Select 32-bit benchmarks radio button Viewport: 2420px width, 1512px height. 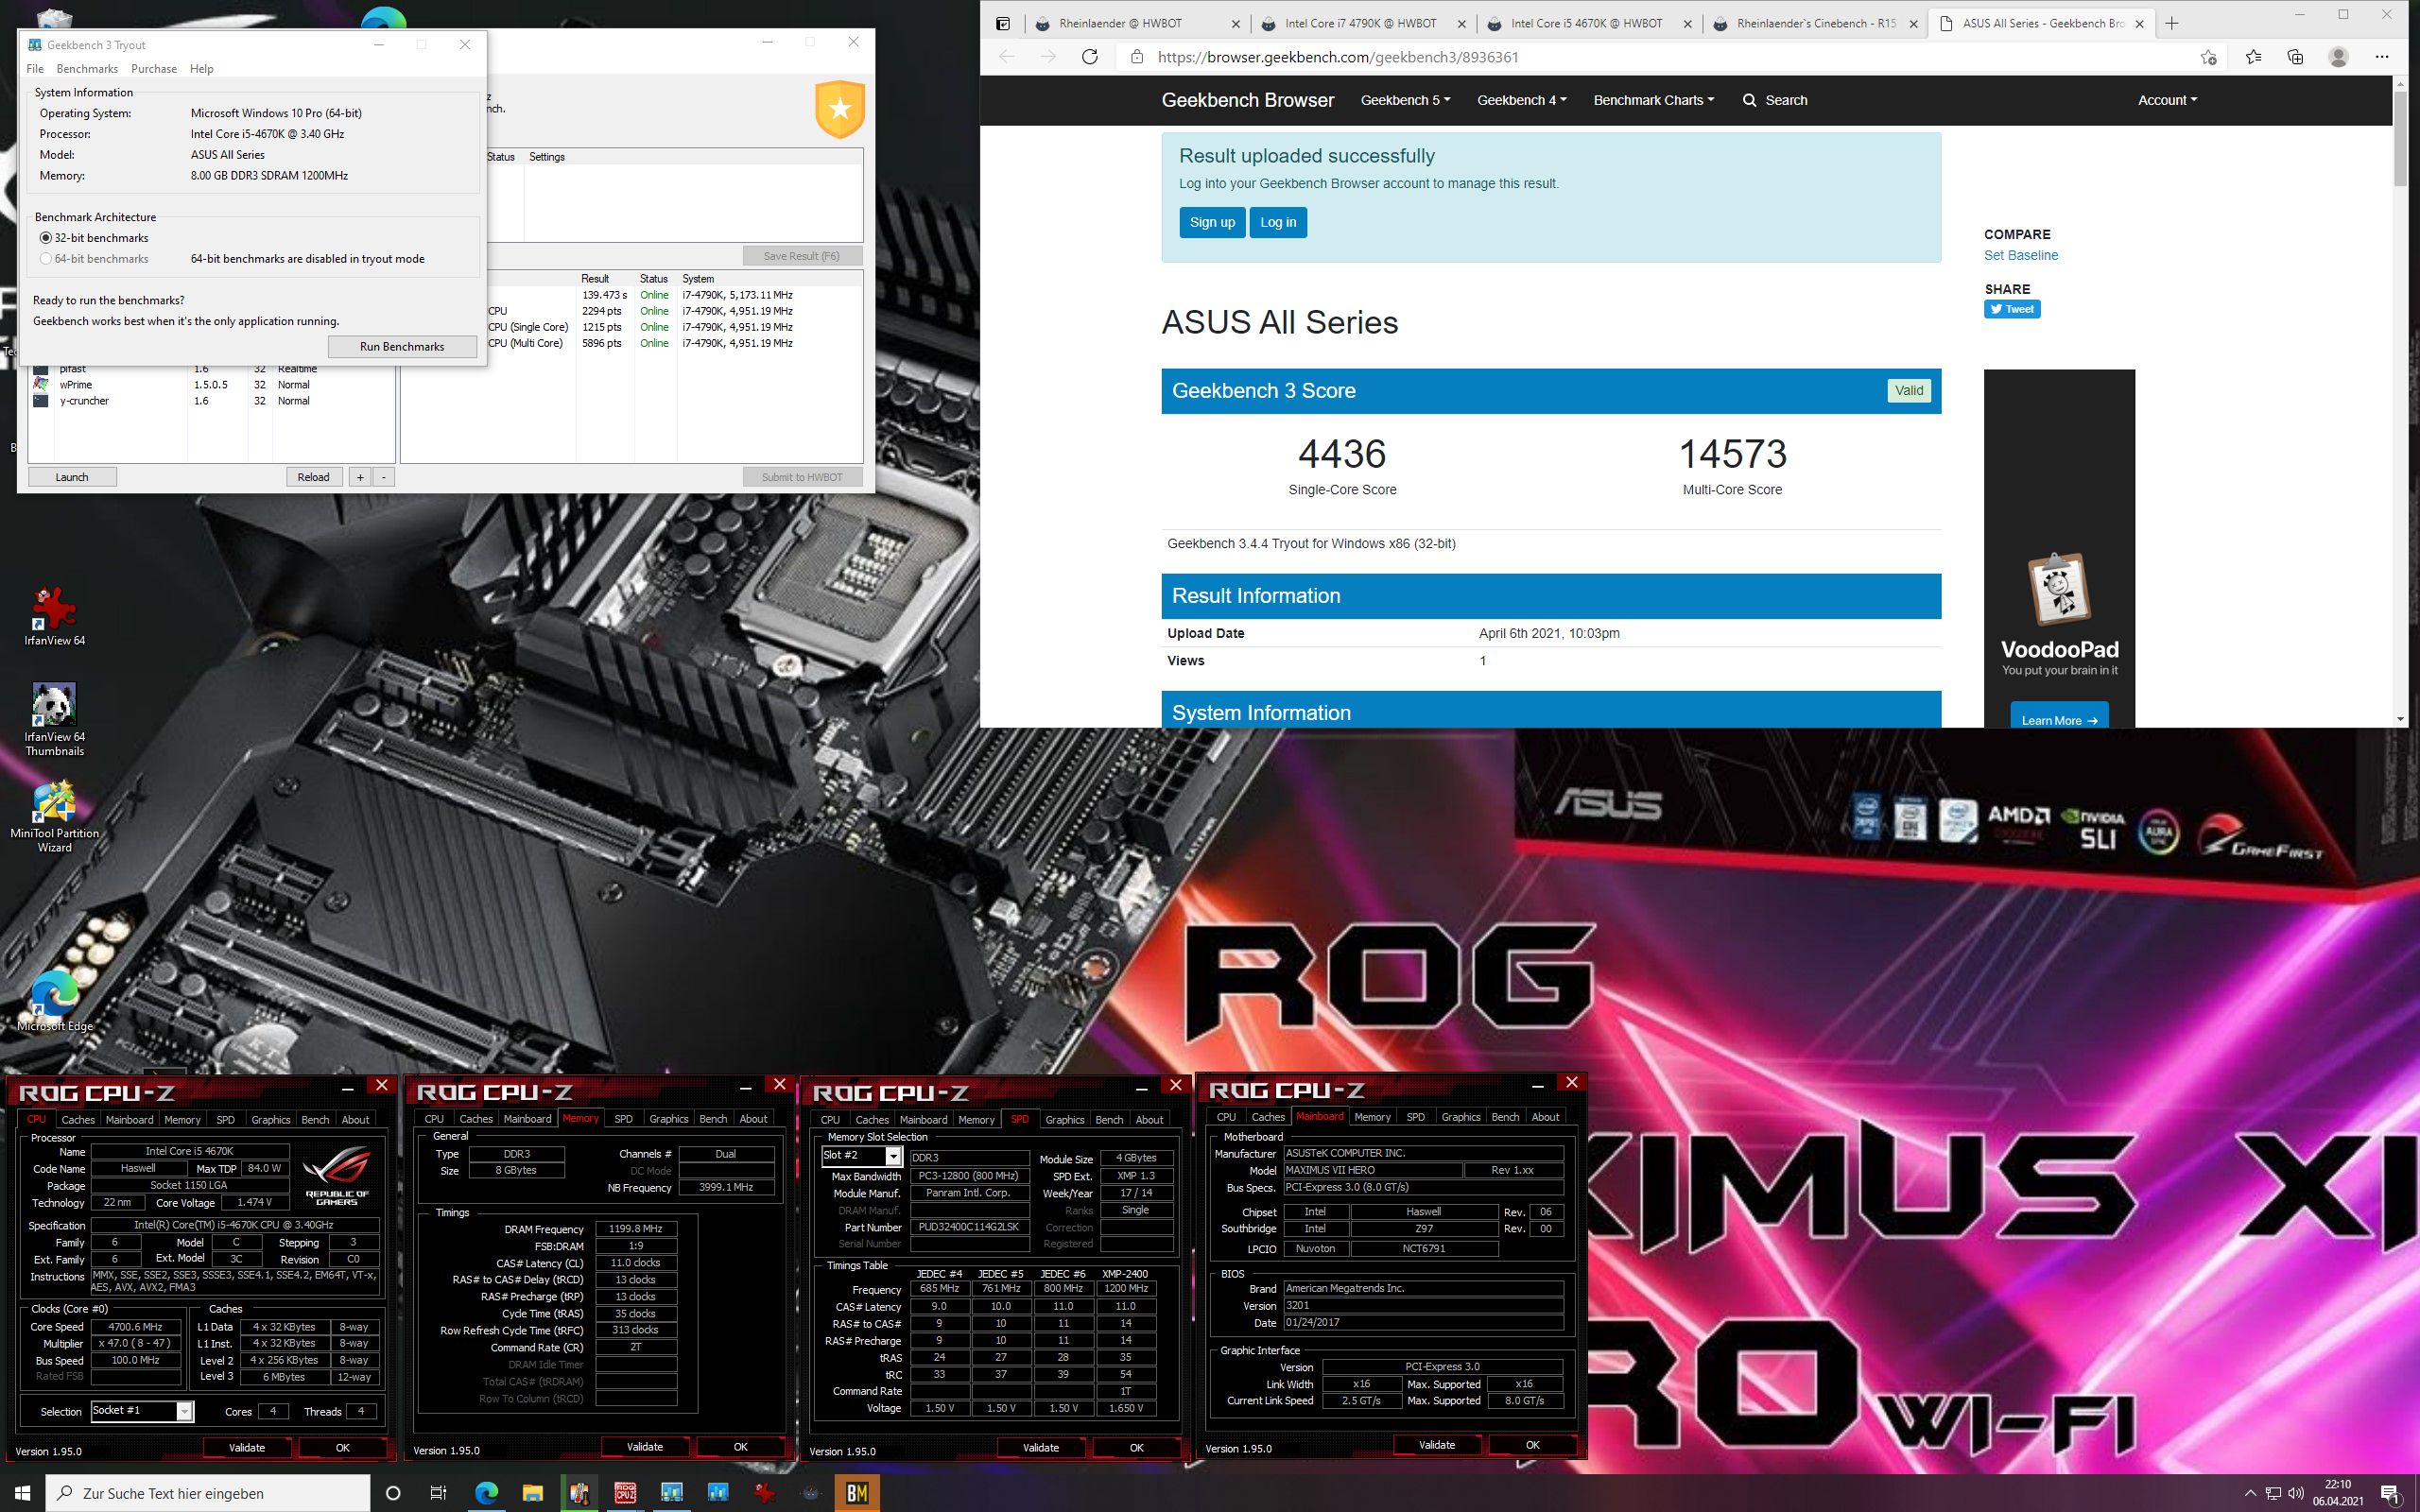point(46,238)
